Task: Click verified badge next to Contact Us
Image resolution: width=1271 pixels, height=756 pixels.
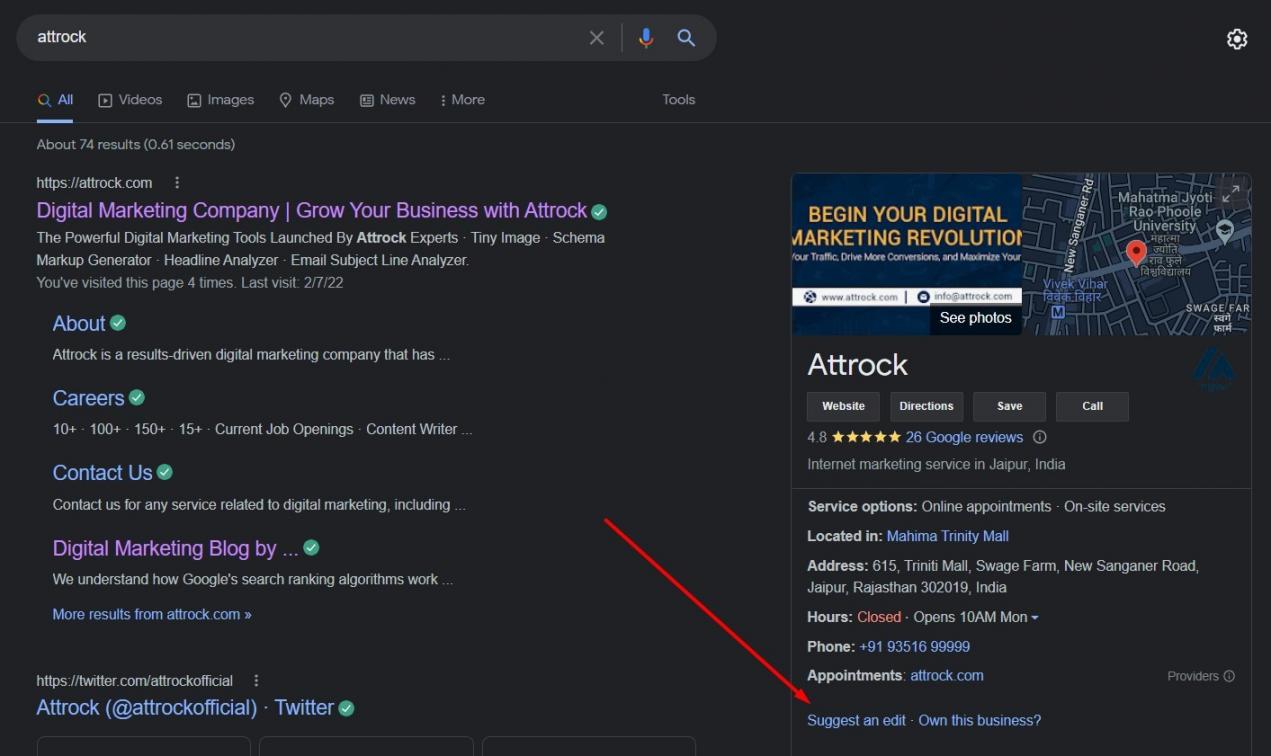Action: point(165,472)
